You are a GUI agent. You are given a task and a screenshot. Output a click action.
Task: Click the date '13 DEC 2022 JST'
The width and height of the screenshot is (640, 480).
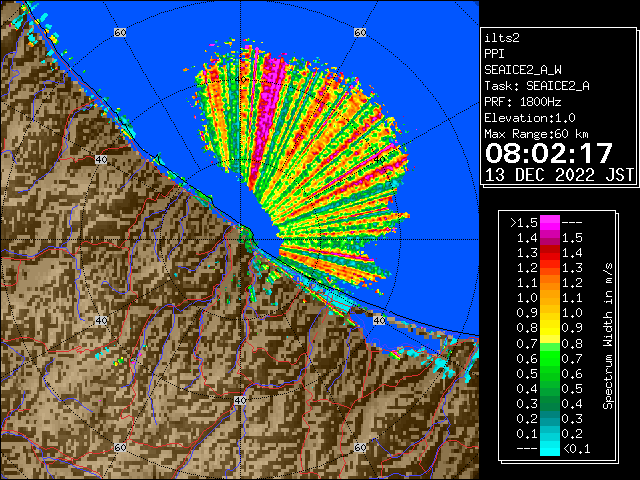[559, 175]
